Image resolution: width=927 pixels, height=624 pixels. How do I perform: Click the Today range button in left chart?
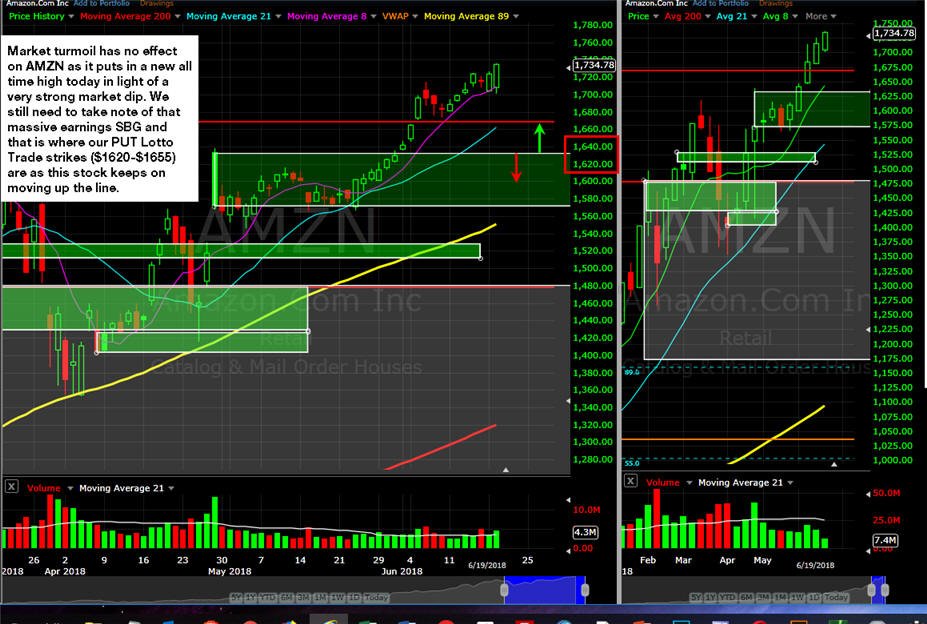[376, 597]
